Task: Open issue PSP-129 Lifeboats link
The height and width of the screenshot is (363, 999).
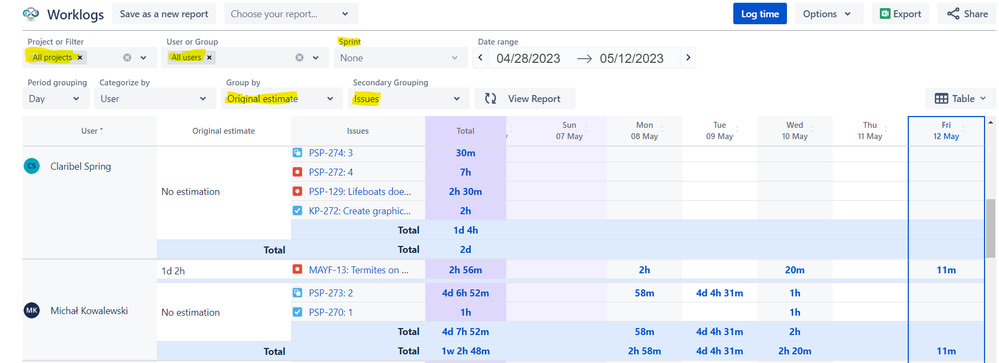Action: click(x=360, y=191)
